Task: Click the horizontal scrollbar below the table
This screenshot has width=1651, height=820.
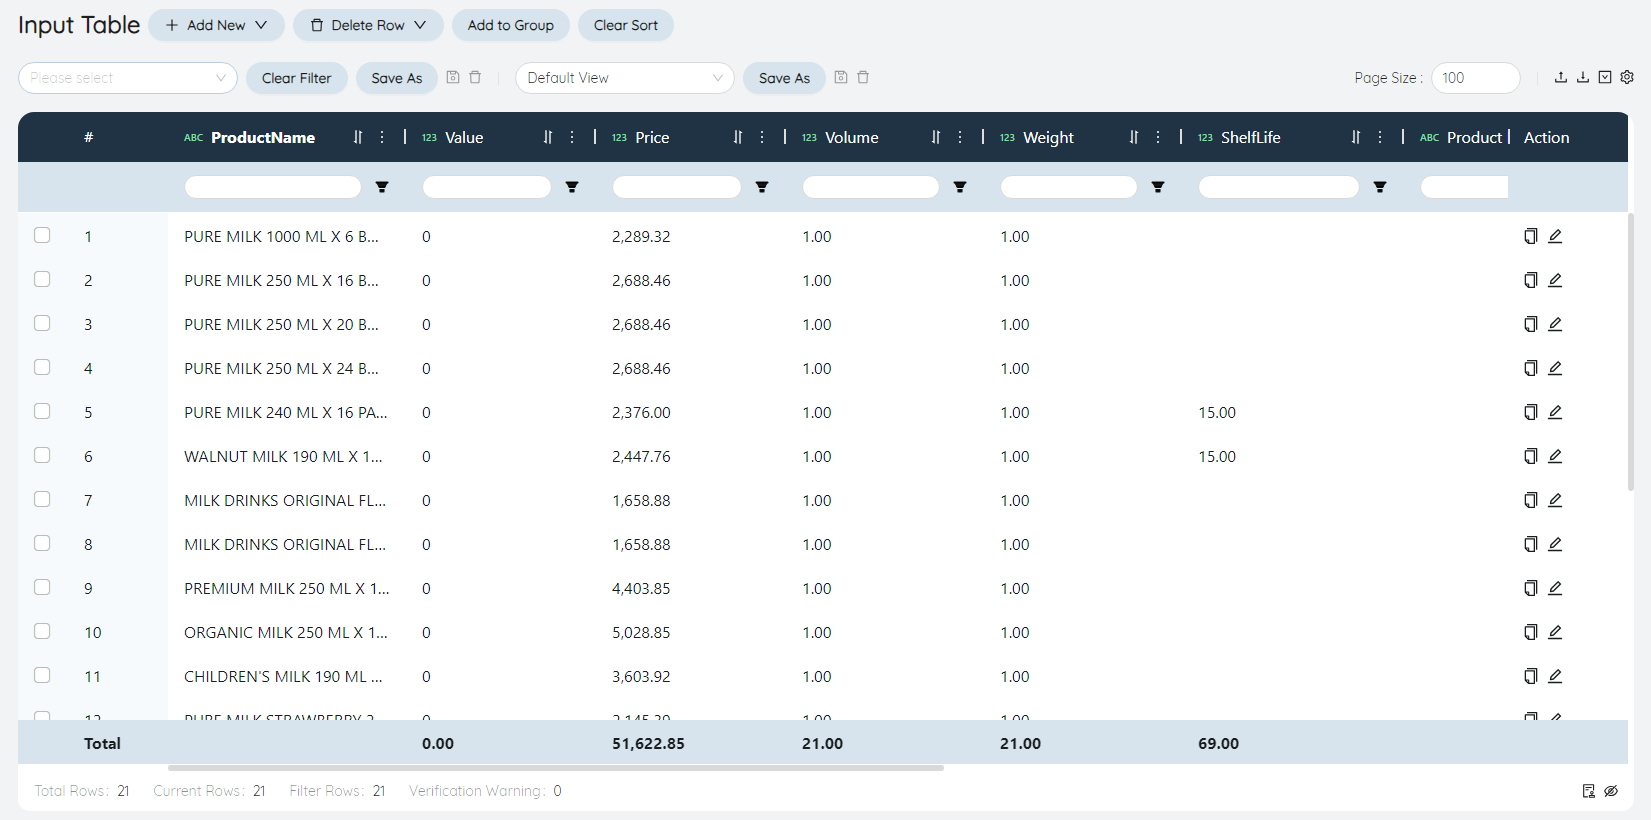Action: (x=556, y=768)
